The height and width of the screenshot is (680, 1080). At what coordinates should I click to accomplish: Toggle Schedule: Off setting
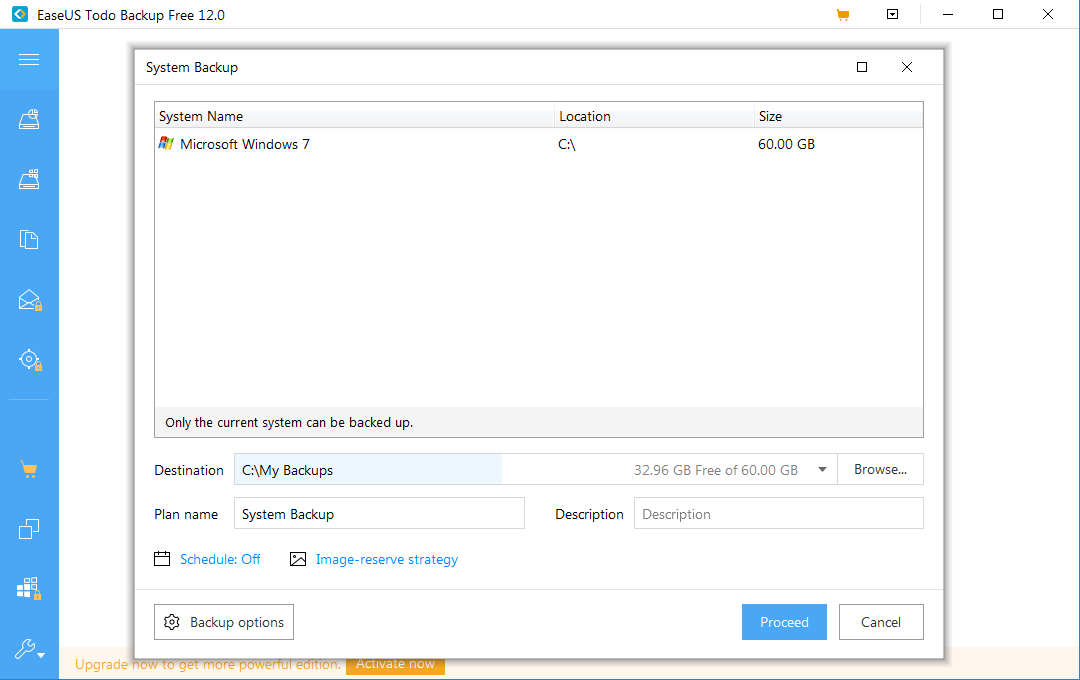point(219,560)
